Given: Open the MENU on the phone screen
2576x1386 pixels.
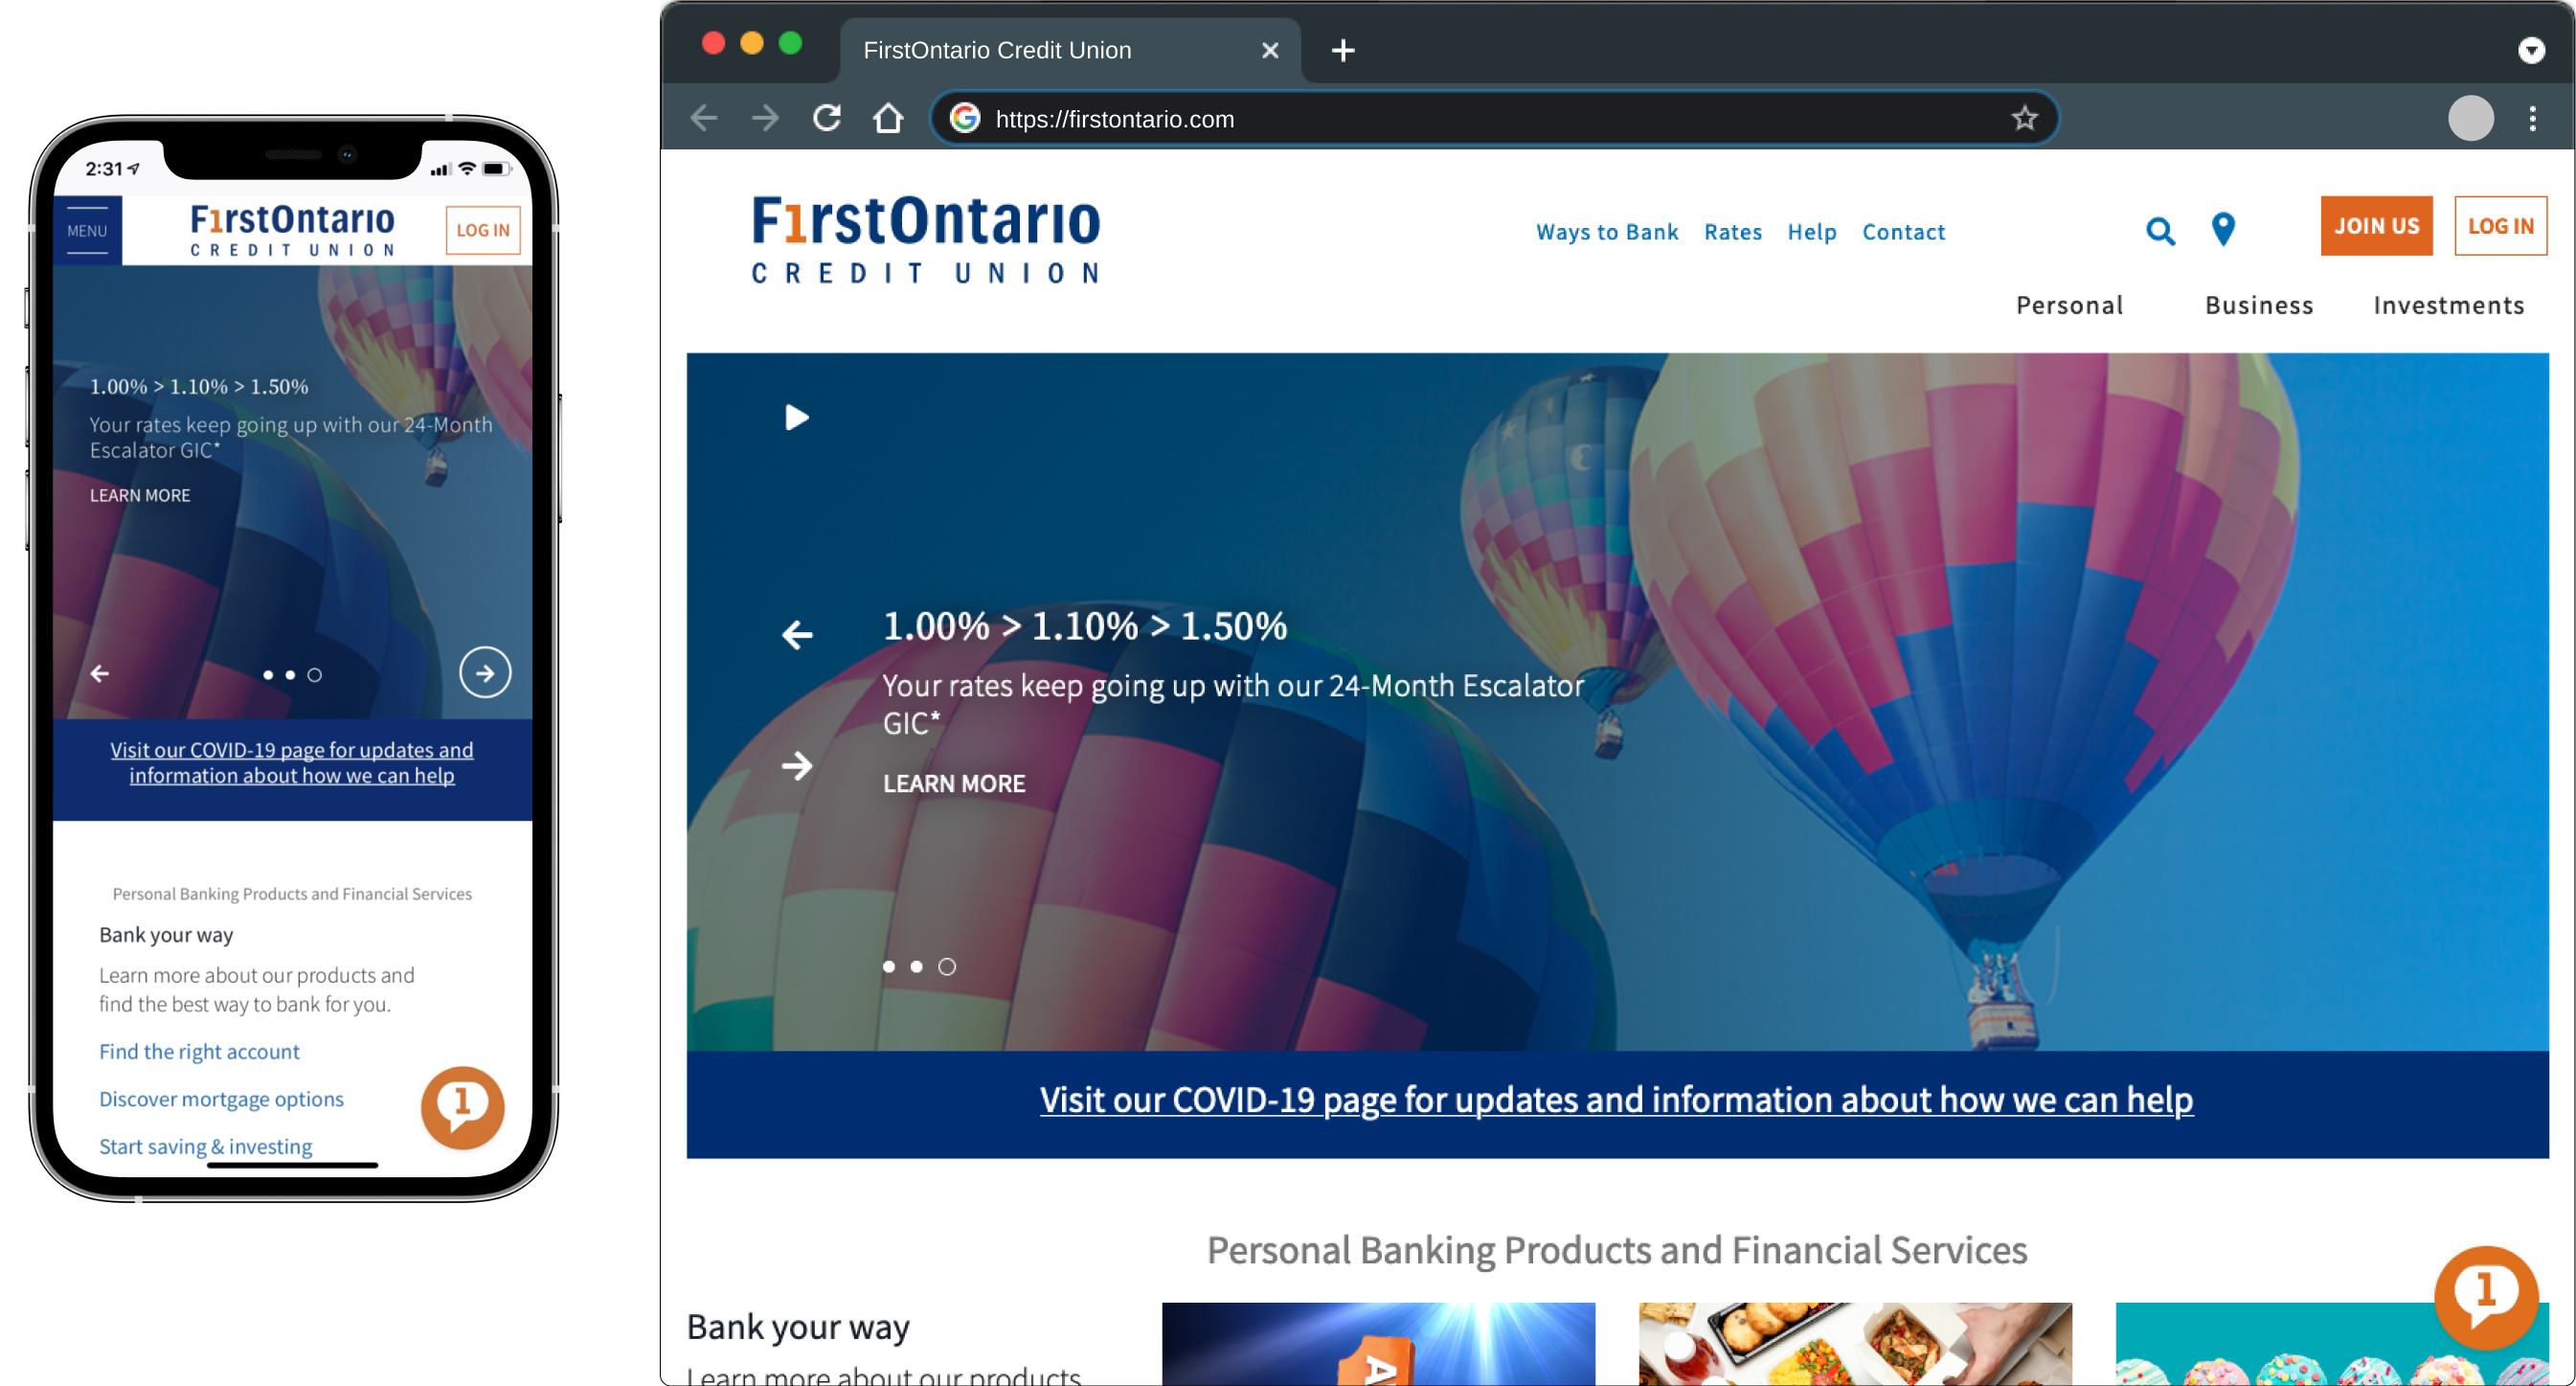Looking at the screenshot, I should click(x=87, y=230).
